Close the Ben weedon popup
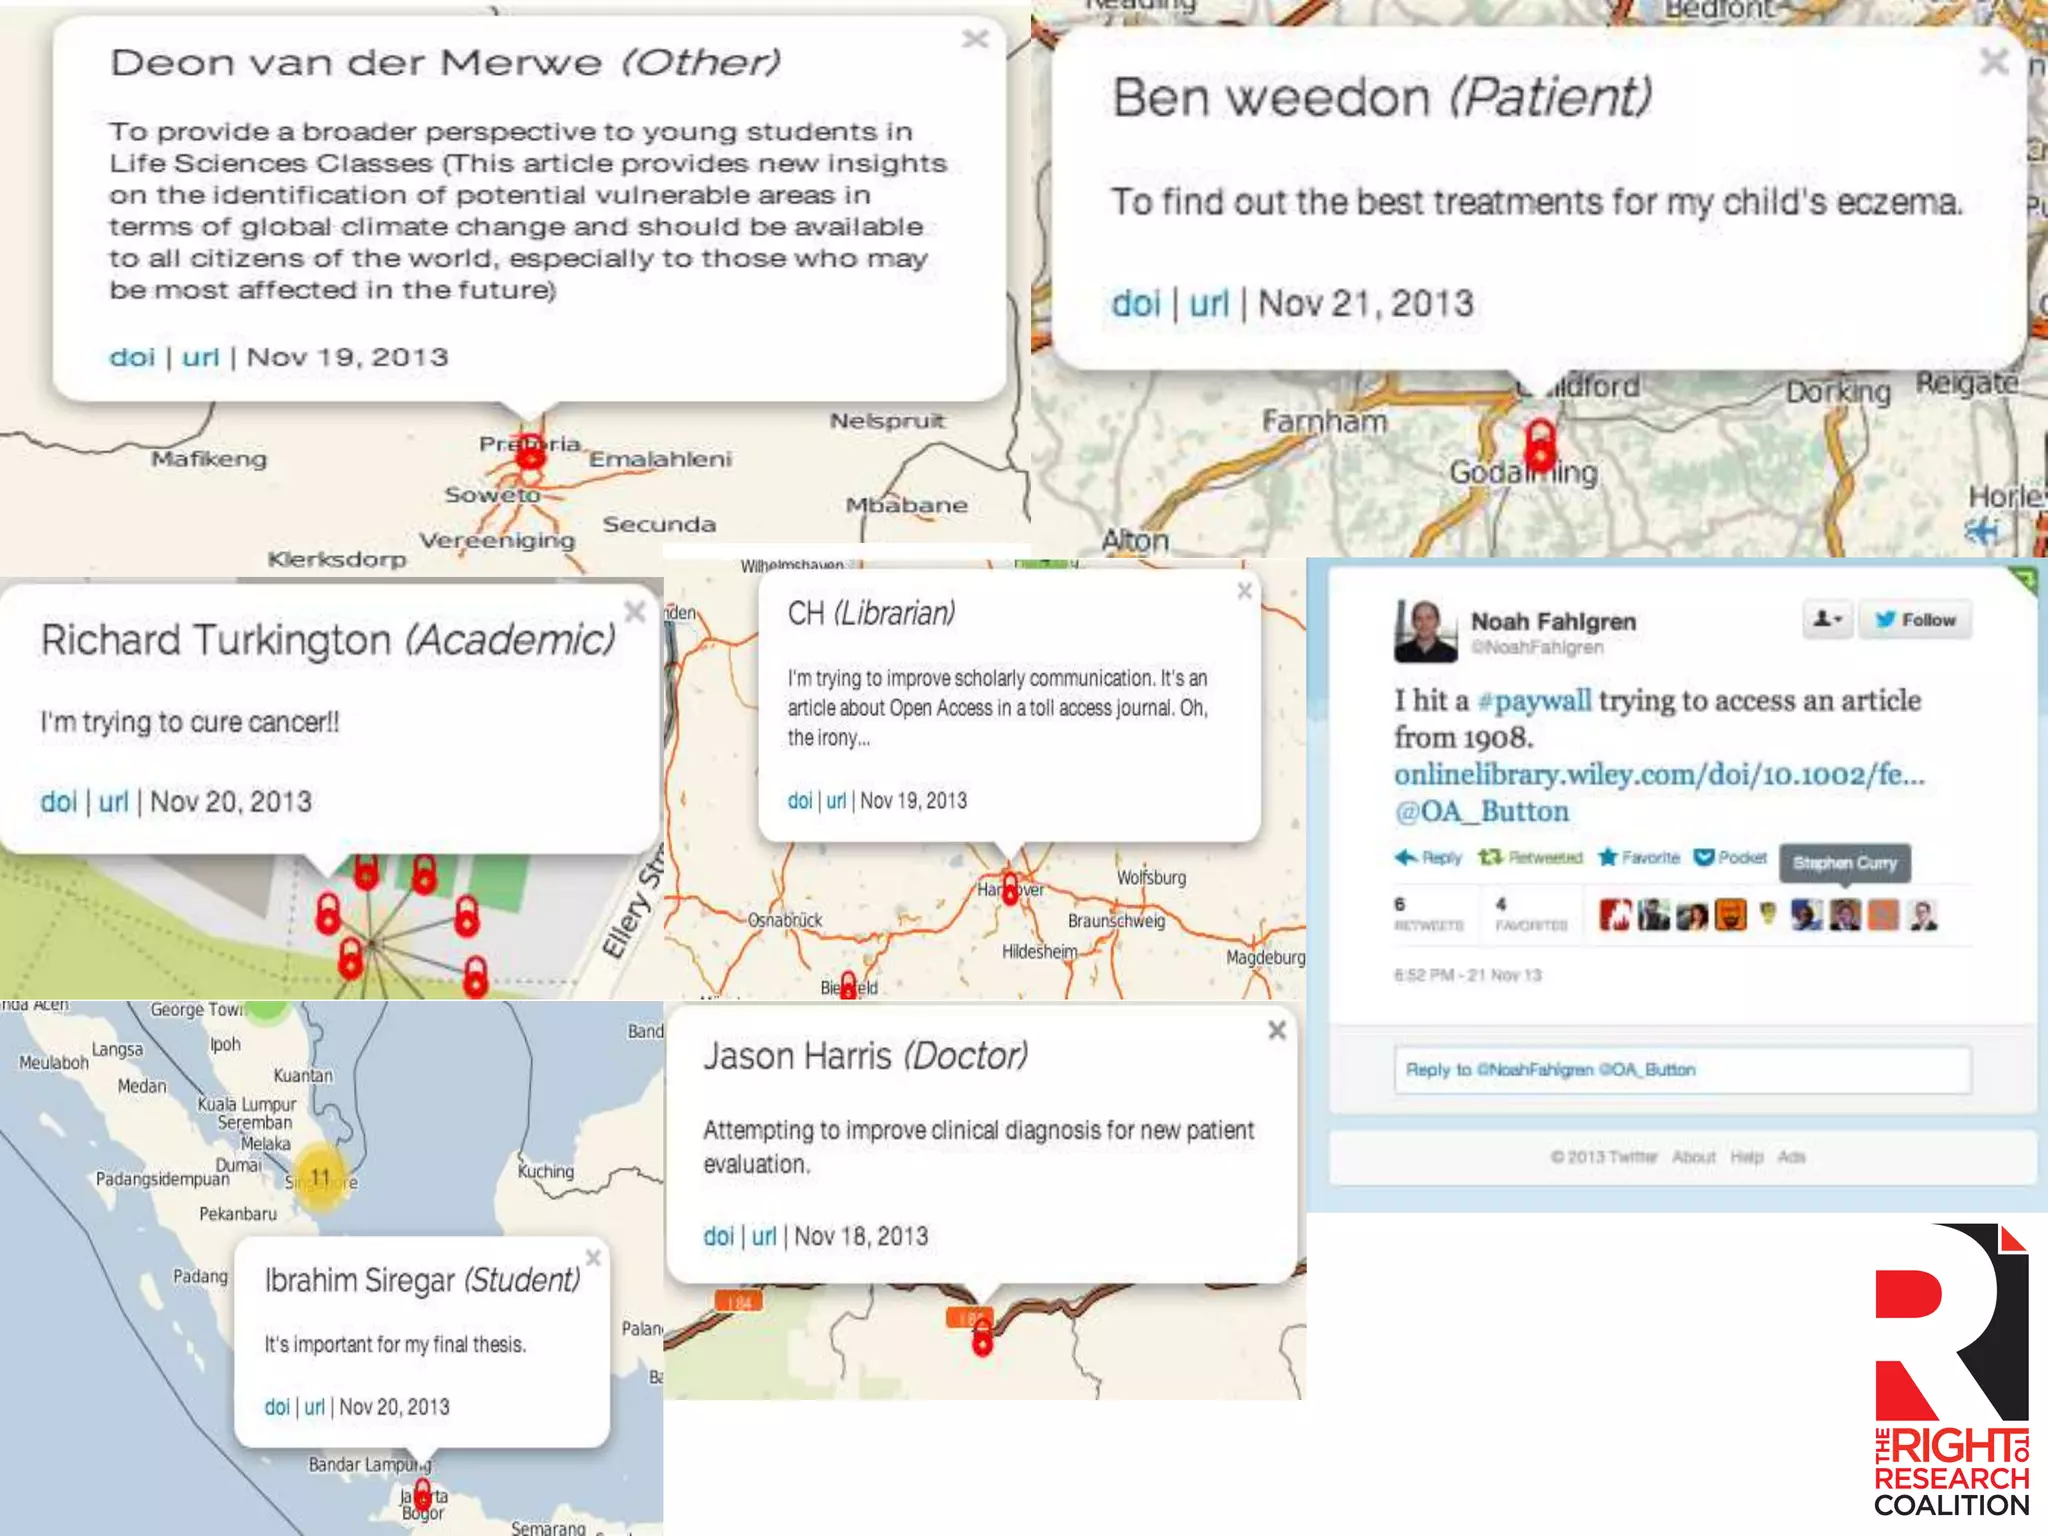The height and width of the screenshot is (1536, 2048). (x=1993, y=62)
